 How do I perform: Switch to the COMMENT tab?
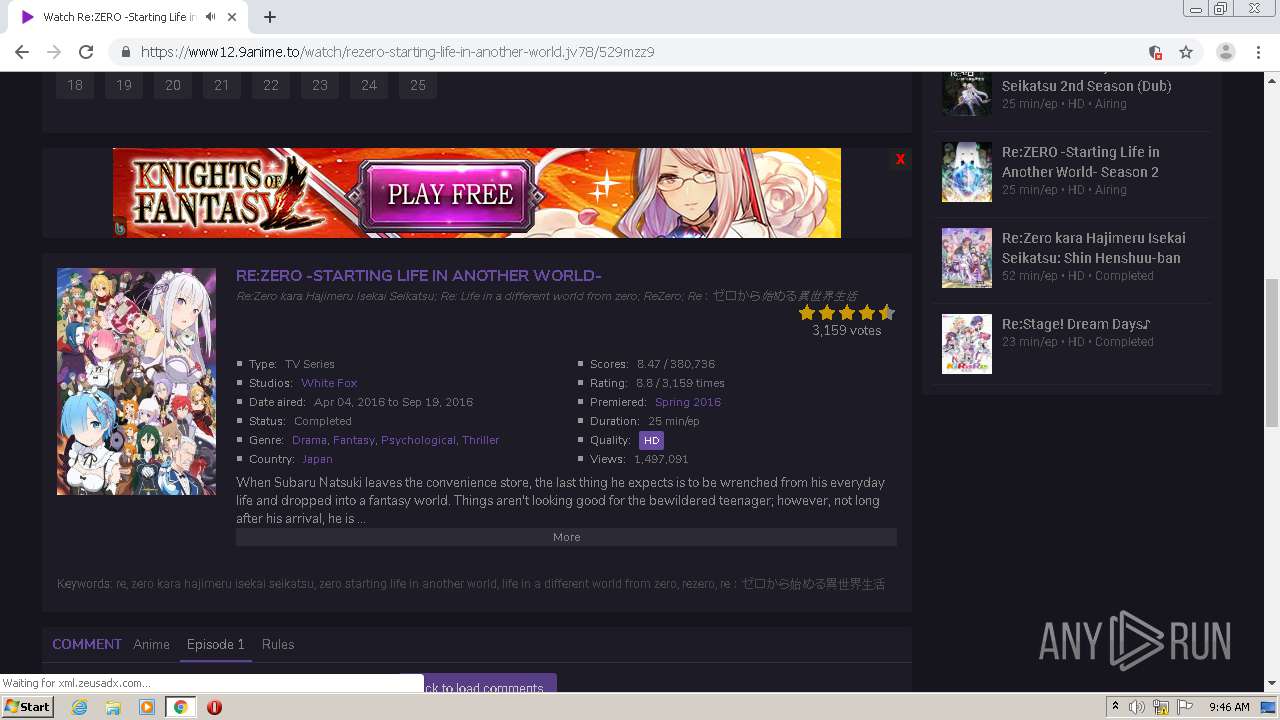[x=87, y=644]
